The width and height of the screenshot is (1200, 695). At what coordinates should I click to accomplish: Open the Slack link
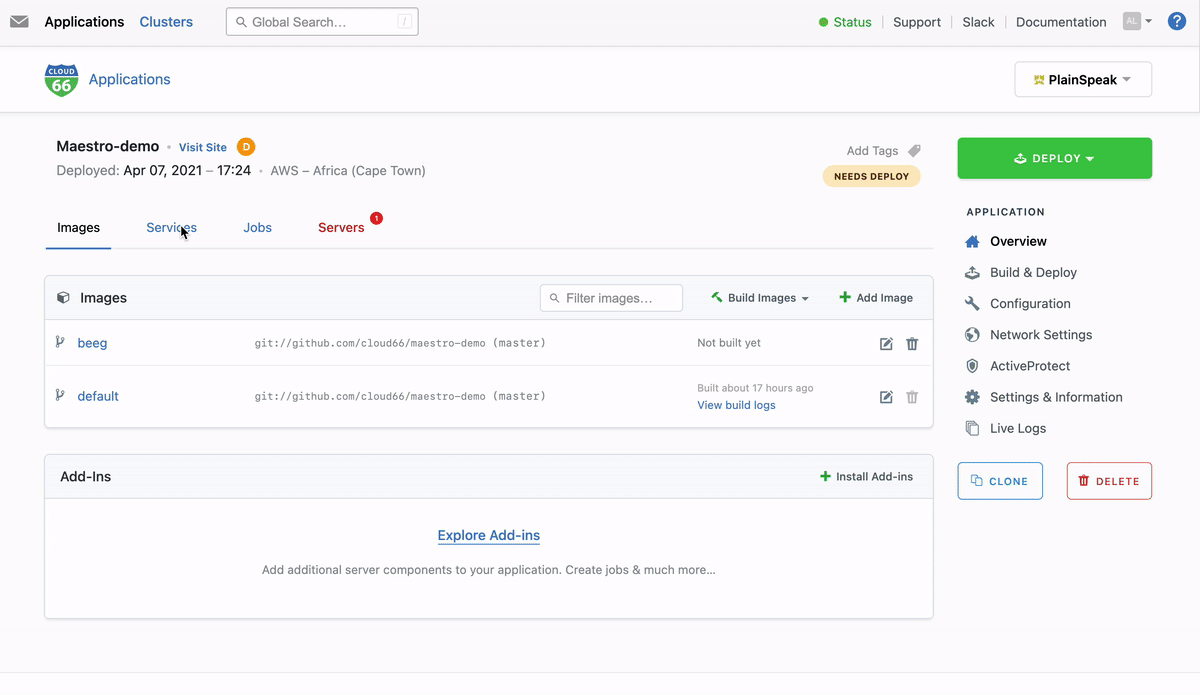pyautogui.click(x=978, y=22)
